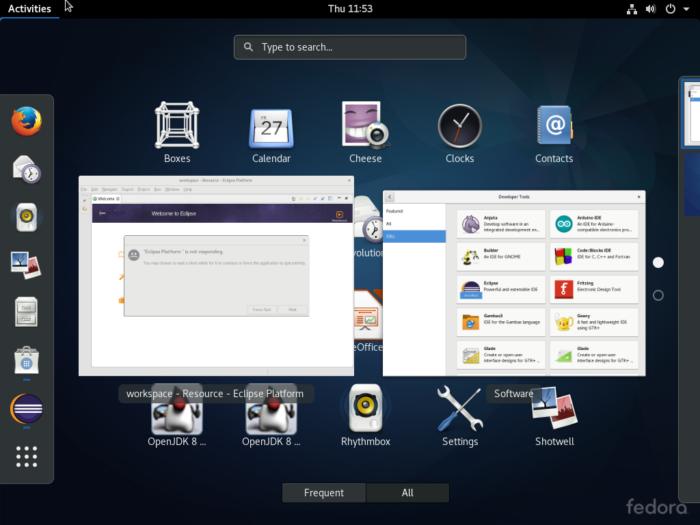Select Geany in the Software window
Viewport: 700px width, 525px height.
594,321
